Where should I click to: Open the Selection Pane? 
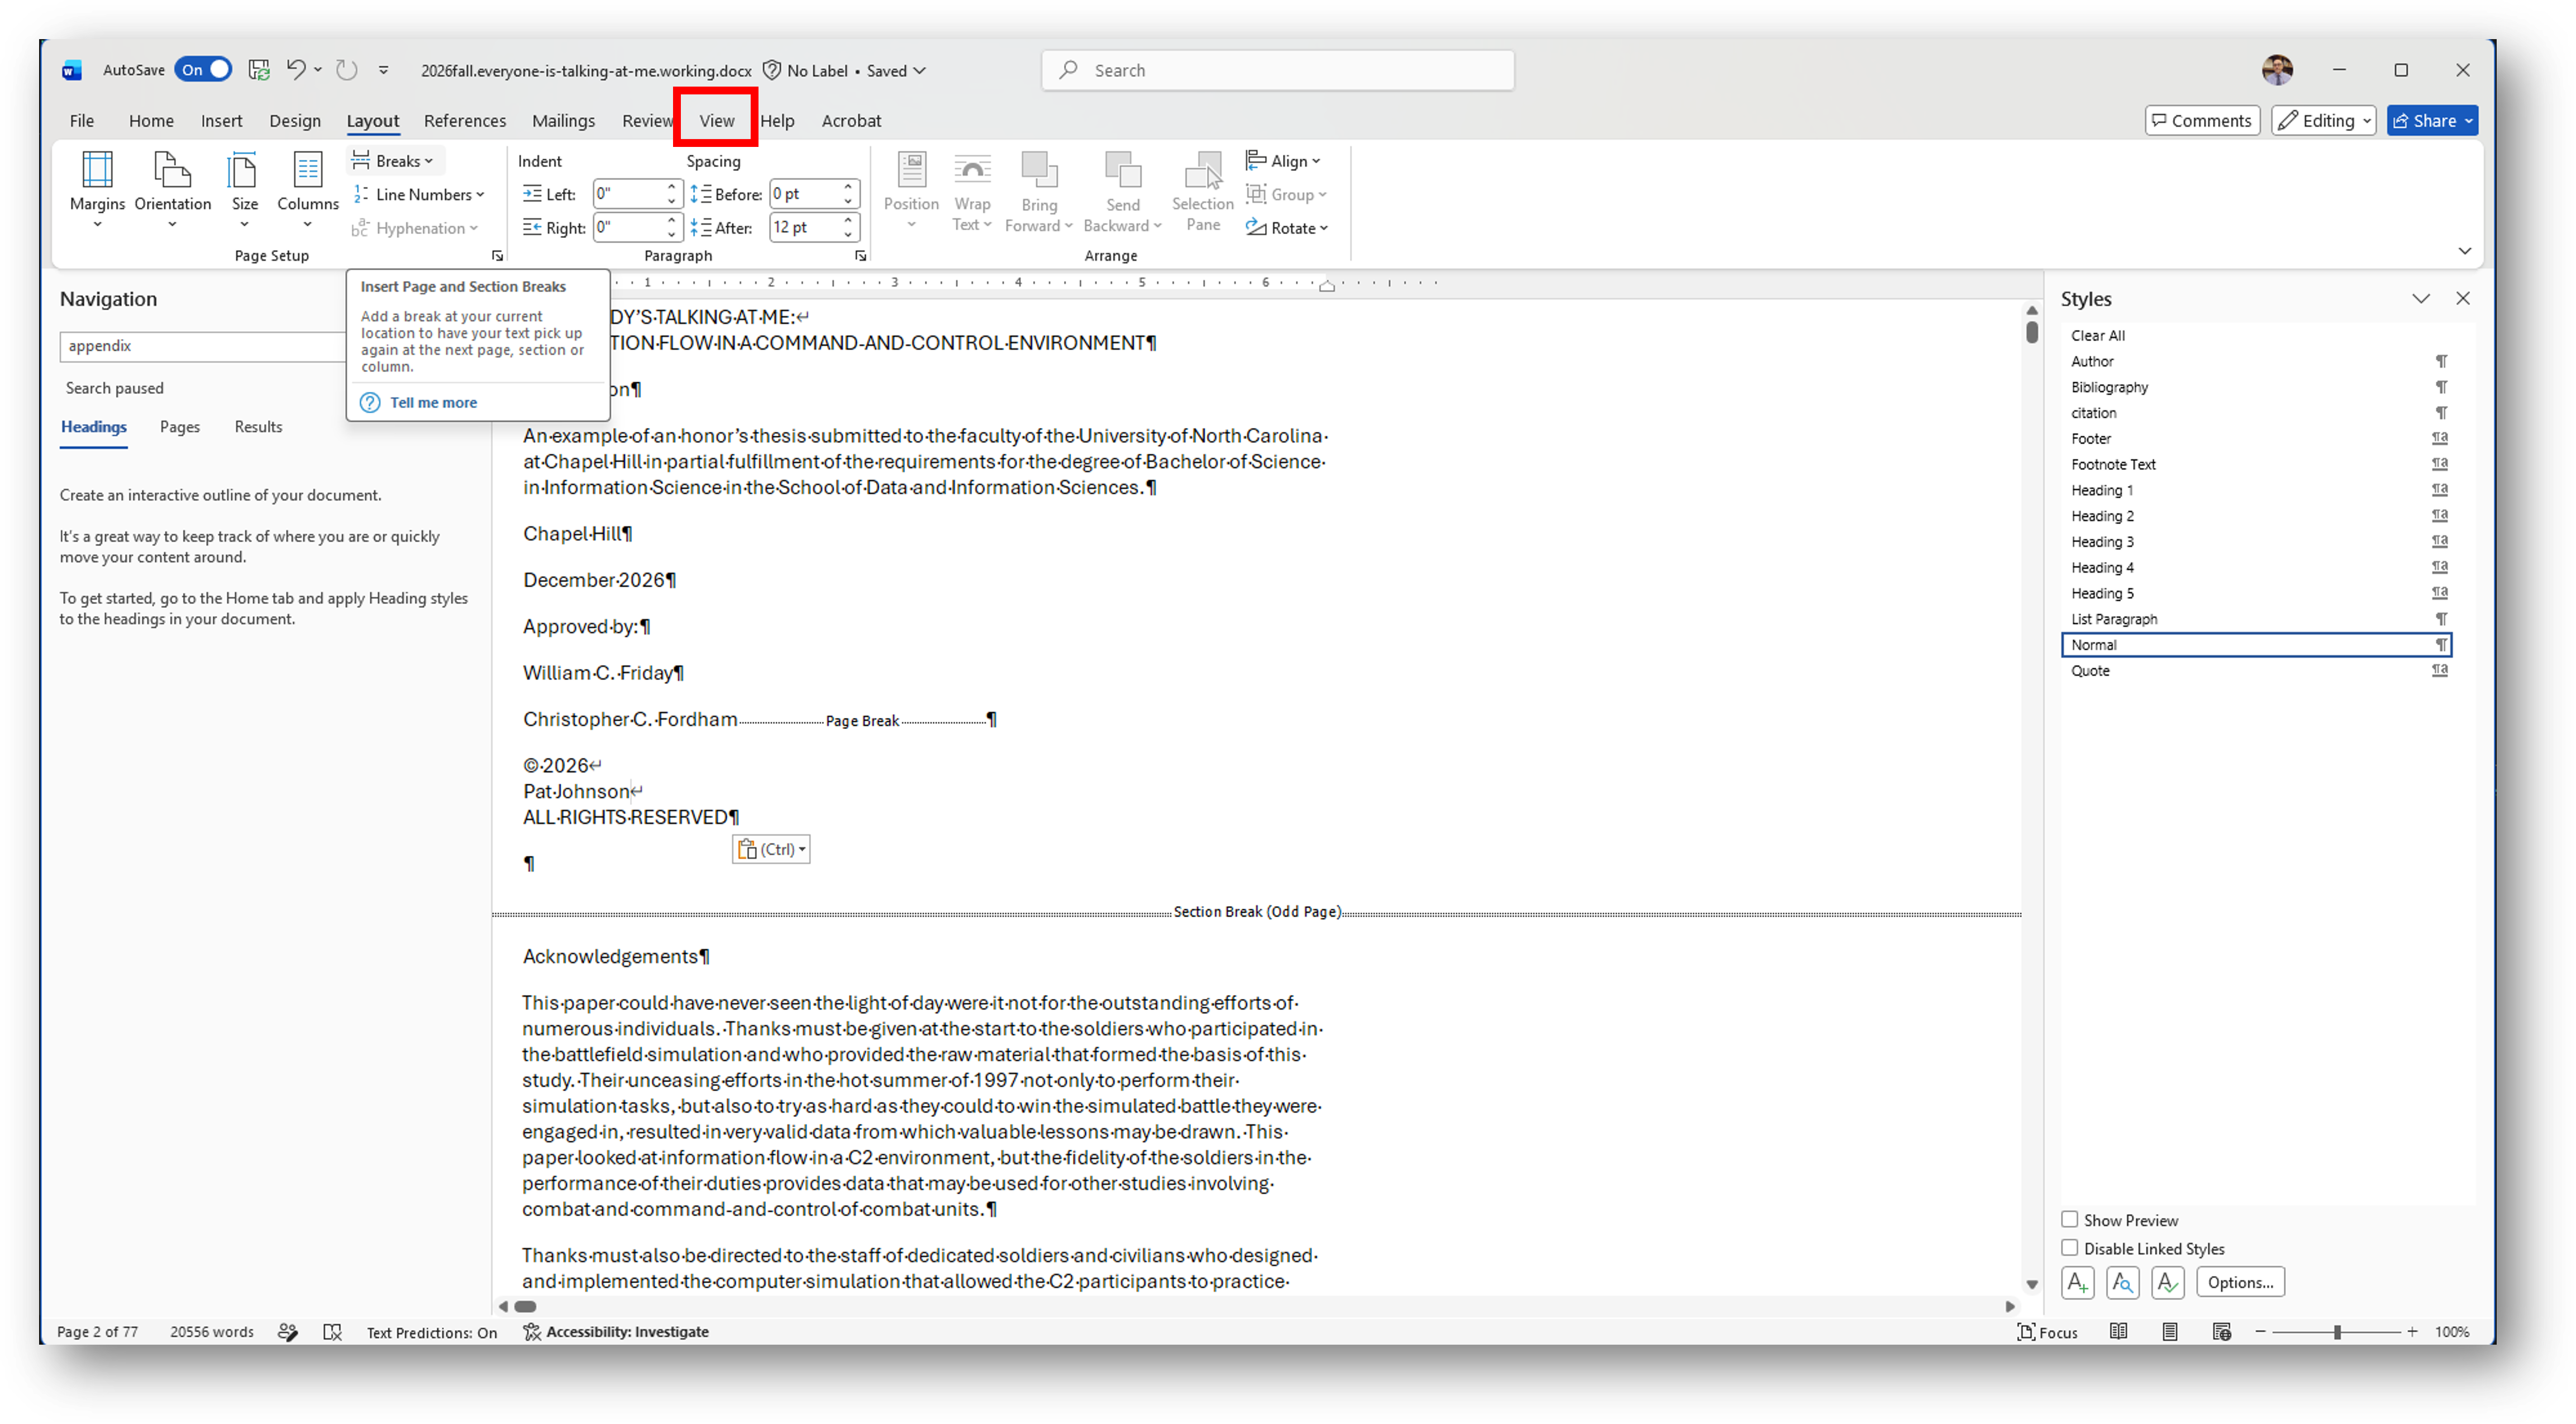1202,192
